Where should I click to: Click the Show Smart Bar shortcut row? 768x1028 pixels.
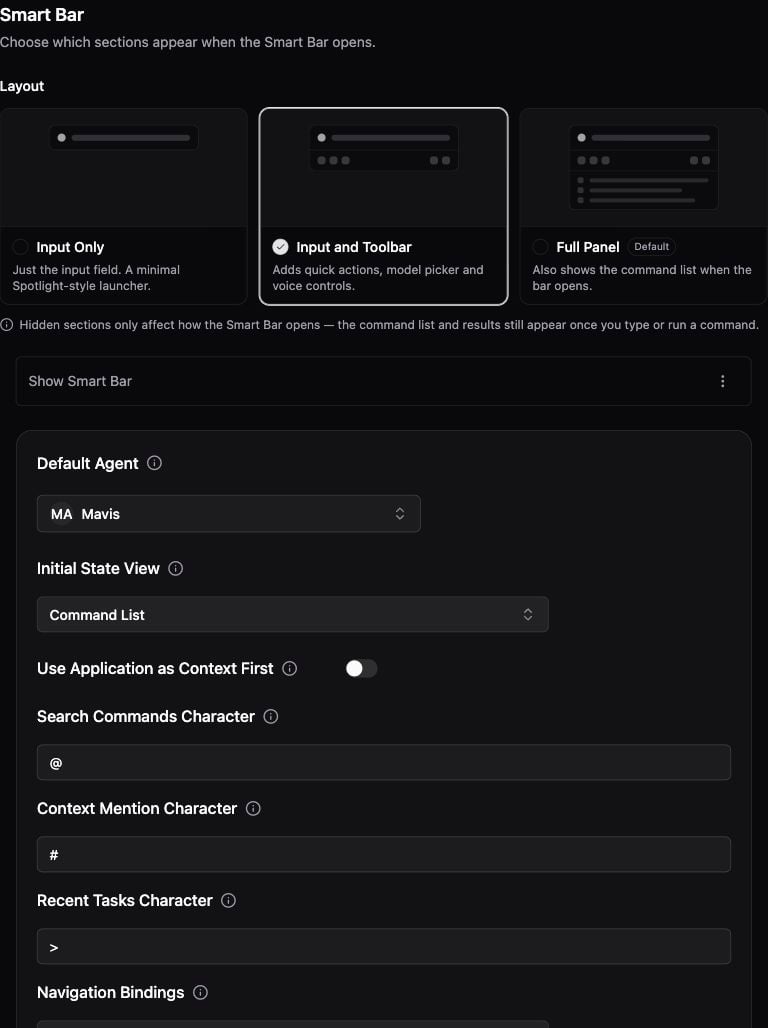pos(383,381)
